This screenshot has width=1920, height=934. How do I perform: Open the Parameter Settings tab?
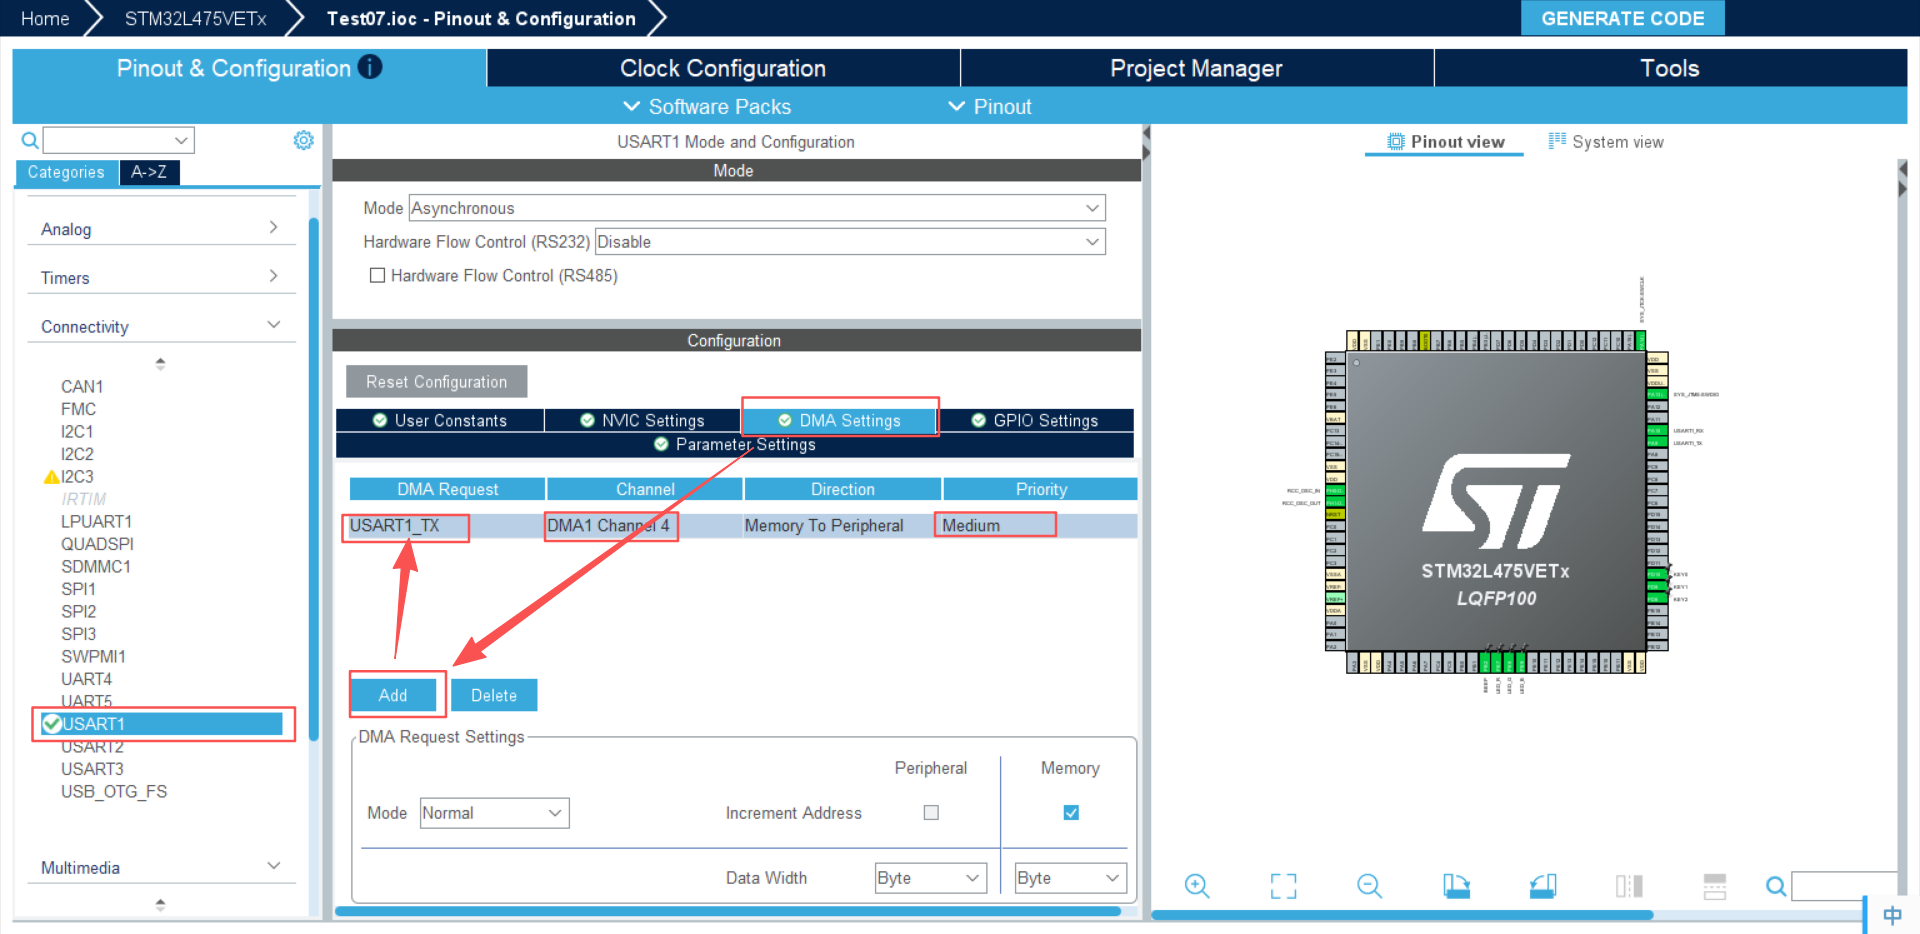coord(735,444)
